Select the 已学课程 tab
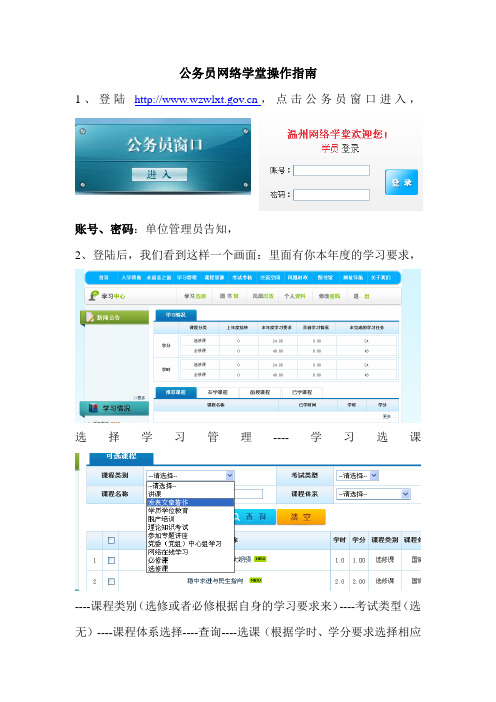Screen dimensions: 496x702 coord(302,392)
